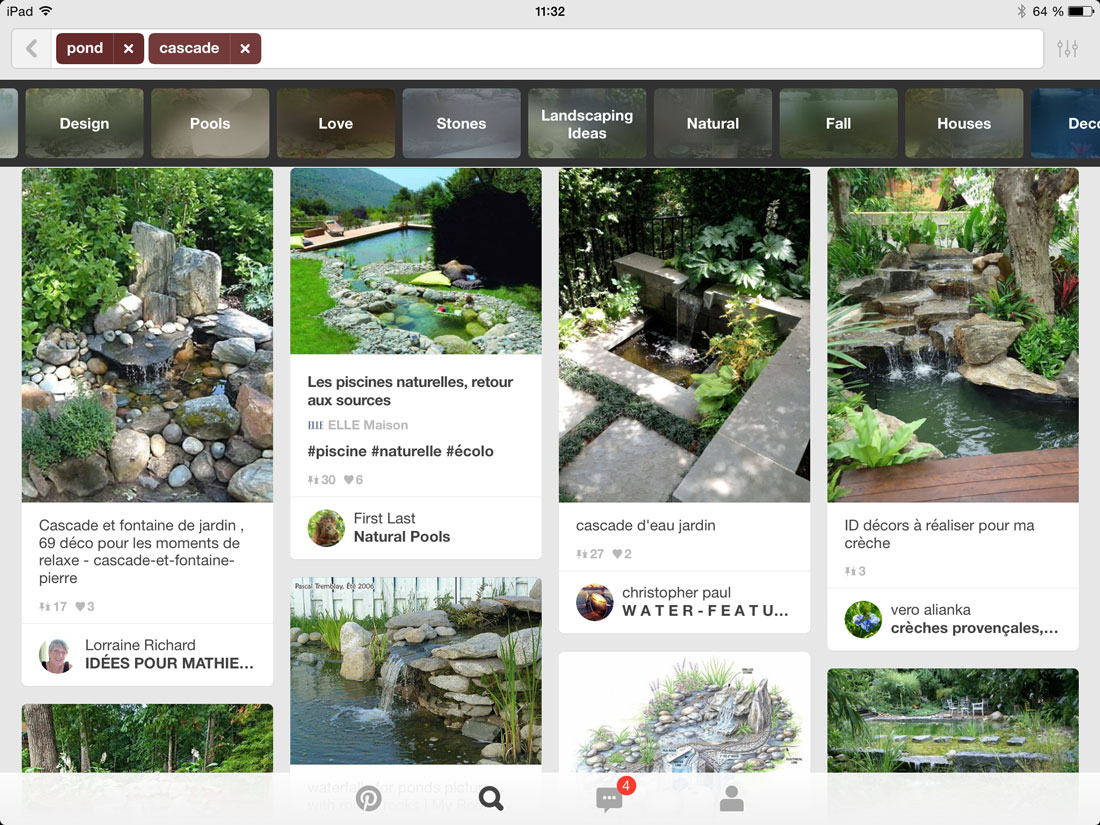Tap the search magnifier in bottom bar
This screenshot has height=825, width=1100.
click(491, 798)
